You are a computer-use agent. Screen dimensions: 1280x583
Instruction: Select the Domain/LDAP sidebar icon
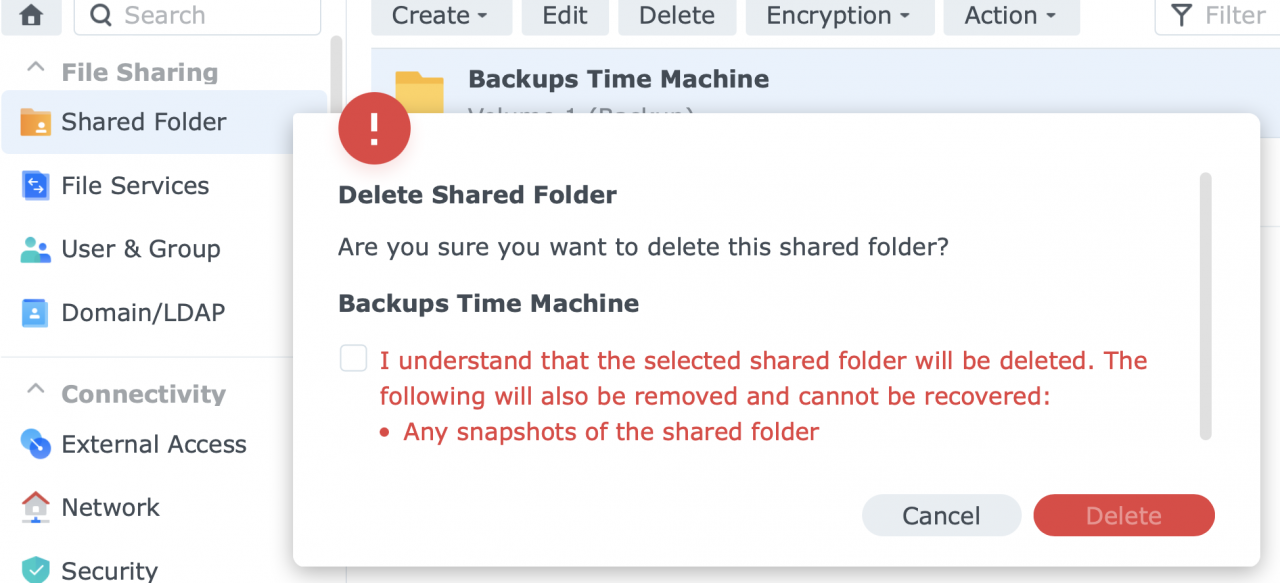(35, 312)
